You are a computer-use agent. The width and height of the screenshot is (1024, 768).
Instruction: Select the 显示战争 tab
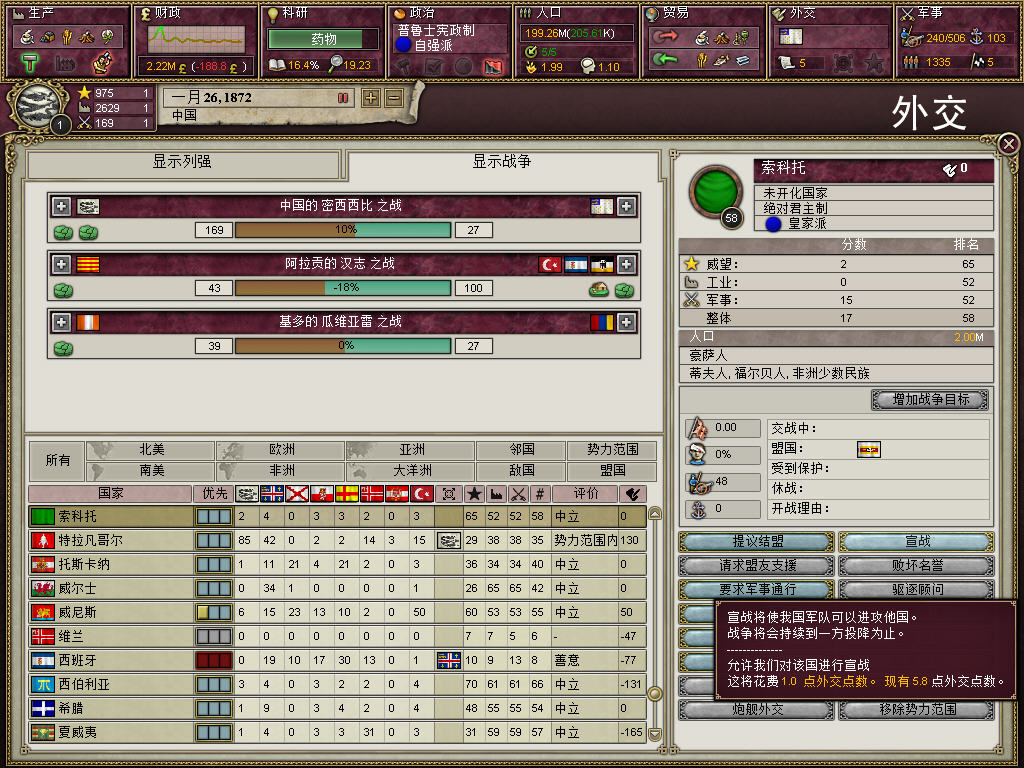(502, 162)
